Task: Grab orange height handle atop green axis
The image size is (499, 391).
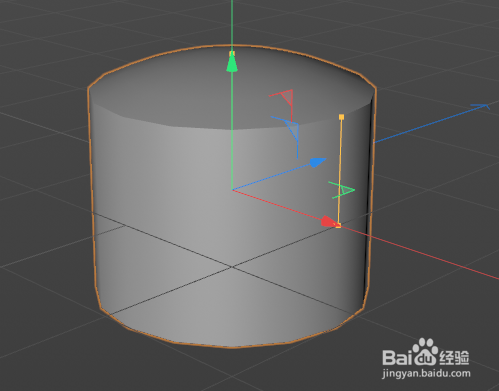Action: pyautogui.click(x=232, y=53)
